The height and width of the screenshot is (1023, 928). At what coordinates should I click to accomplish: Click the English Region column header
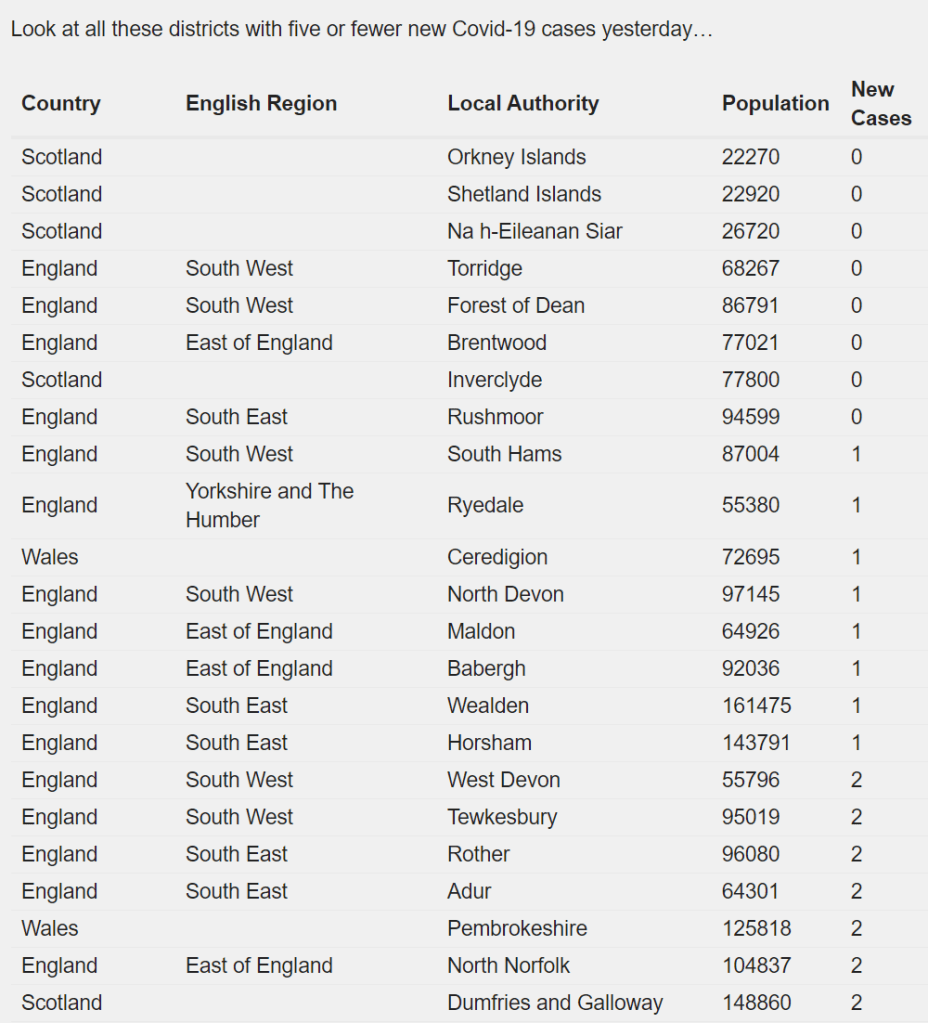pyautogui.click(x=261, y=103)
